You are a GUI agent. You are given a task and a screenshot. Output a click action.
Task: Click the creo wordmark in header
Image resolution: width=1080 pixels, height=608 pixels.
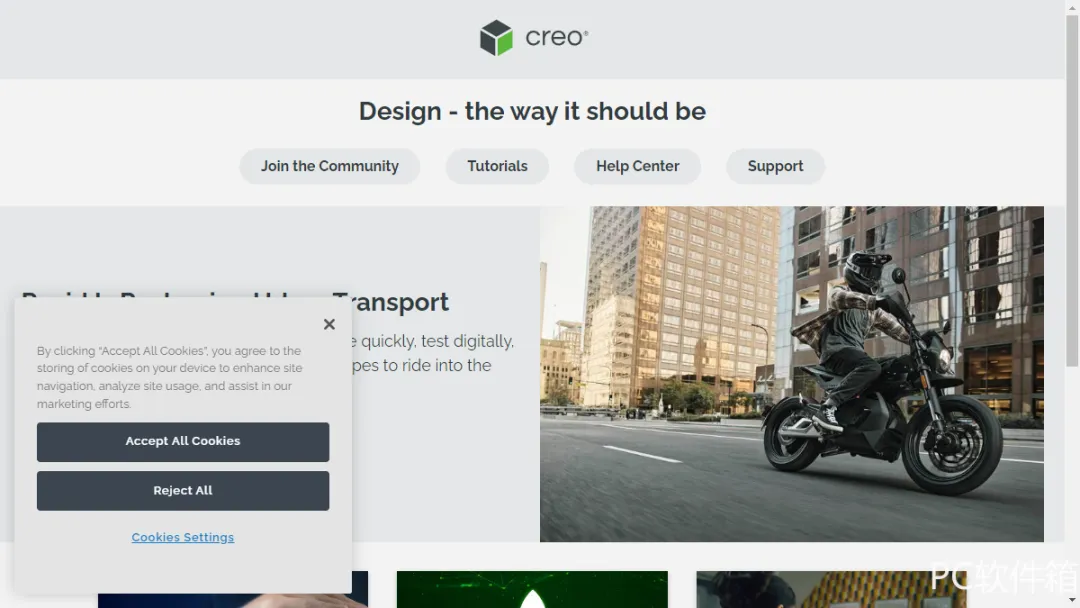[557, 37]
